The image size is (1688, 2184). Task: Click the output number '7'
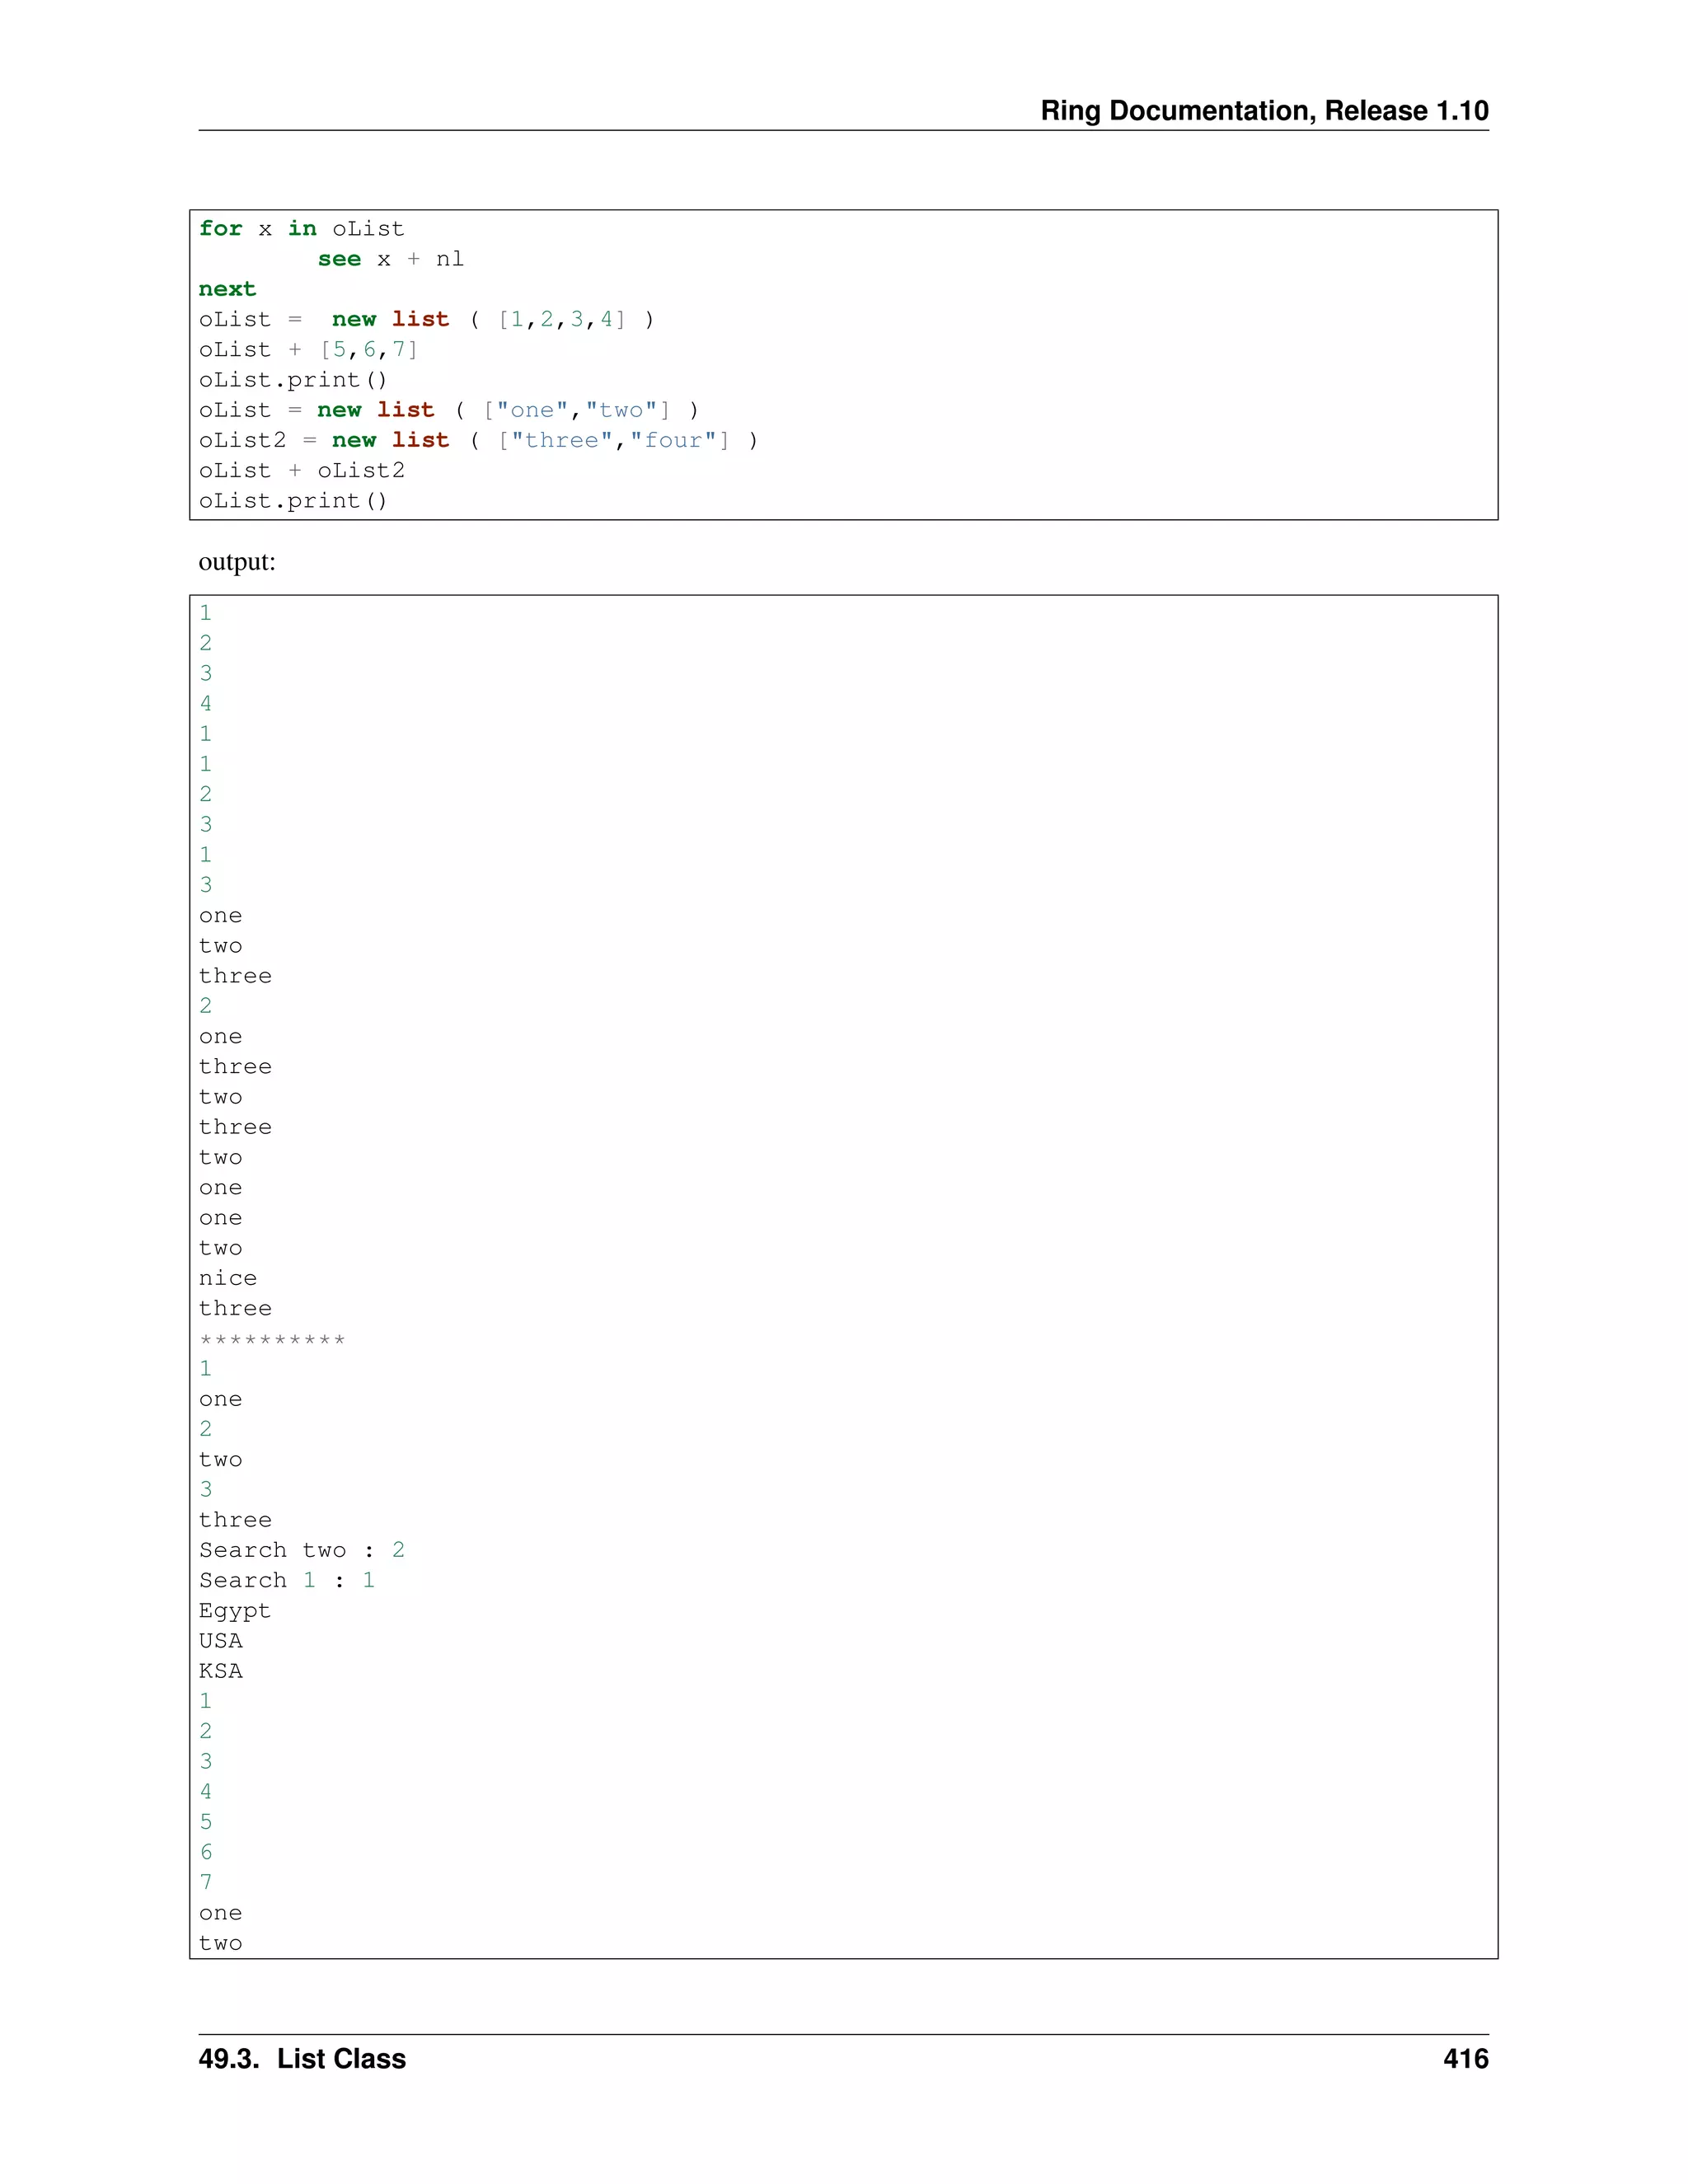[206, 1882]
